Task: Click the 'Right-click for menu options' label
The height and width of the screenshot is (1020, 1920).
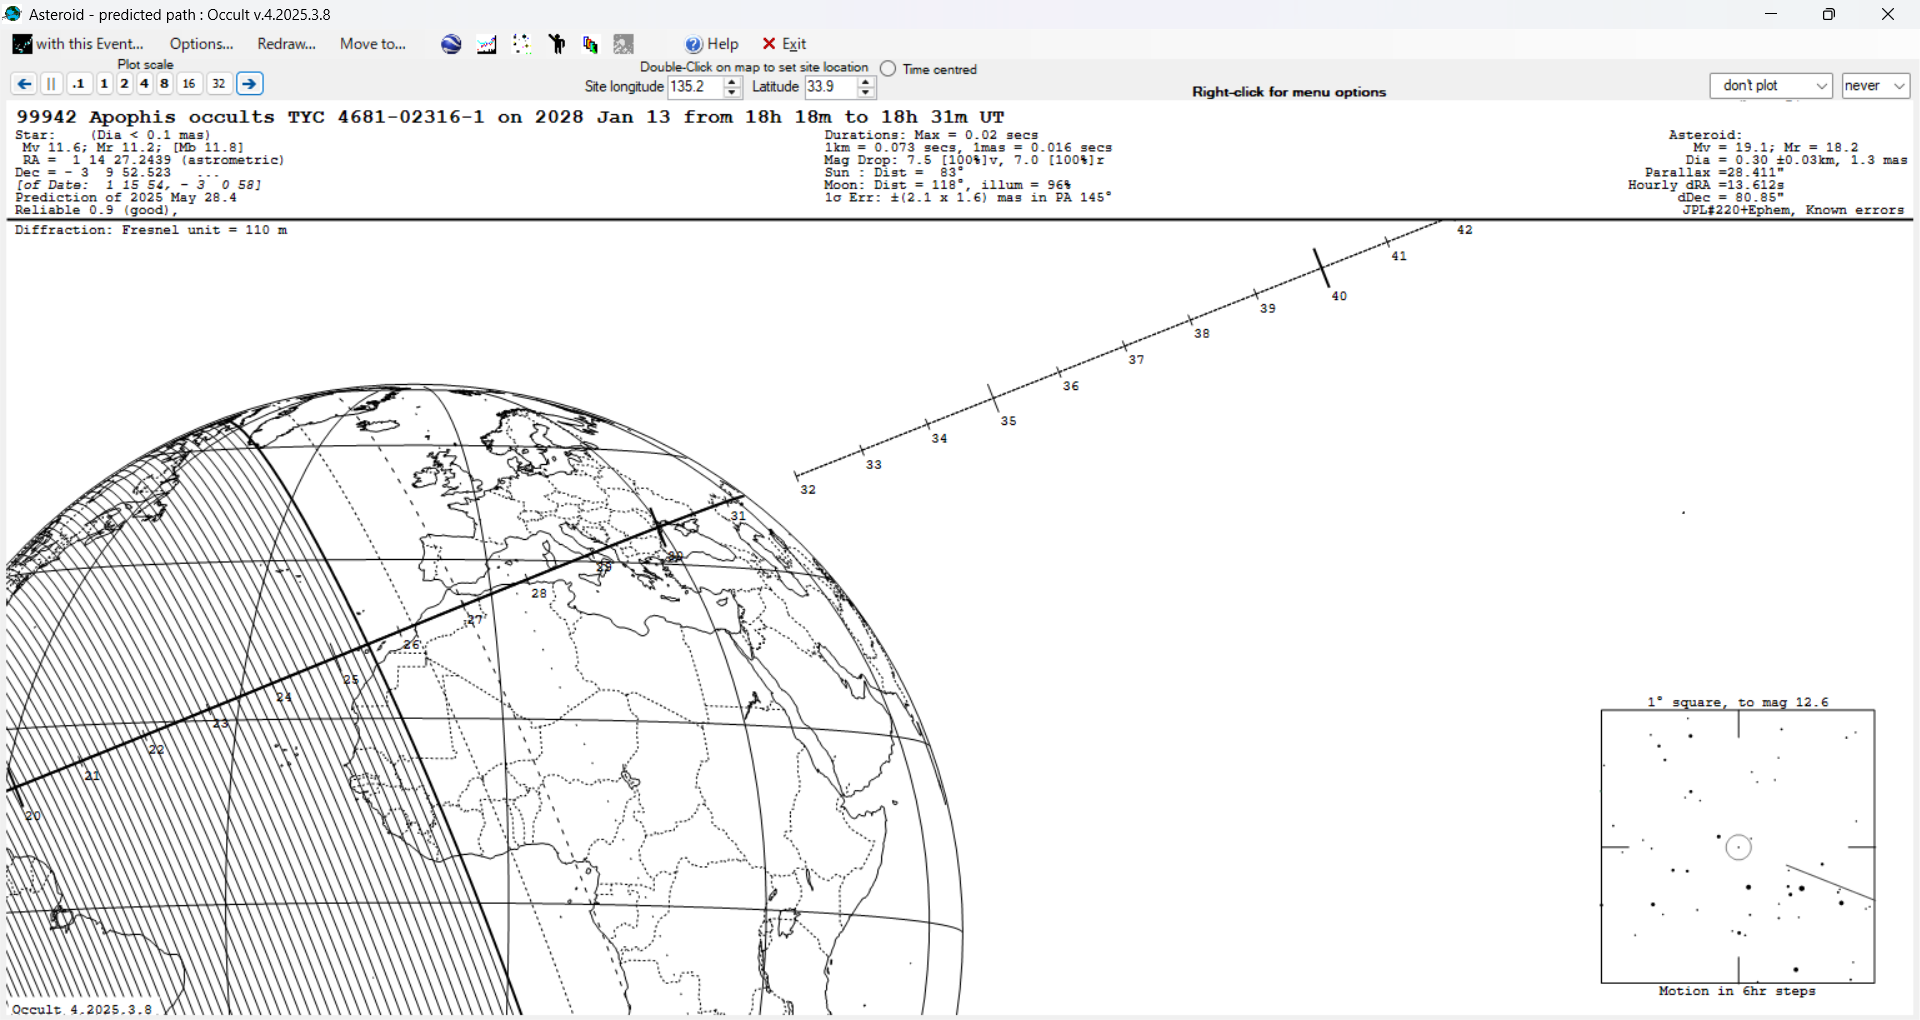Action: [x=1289, y=92]
